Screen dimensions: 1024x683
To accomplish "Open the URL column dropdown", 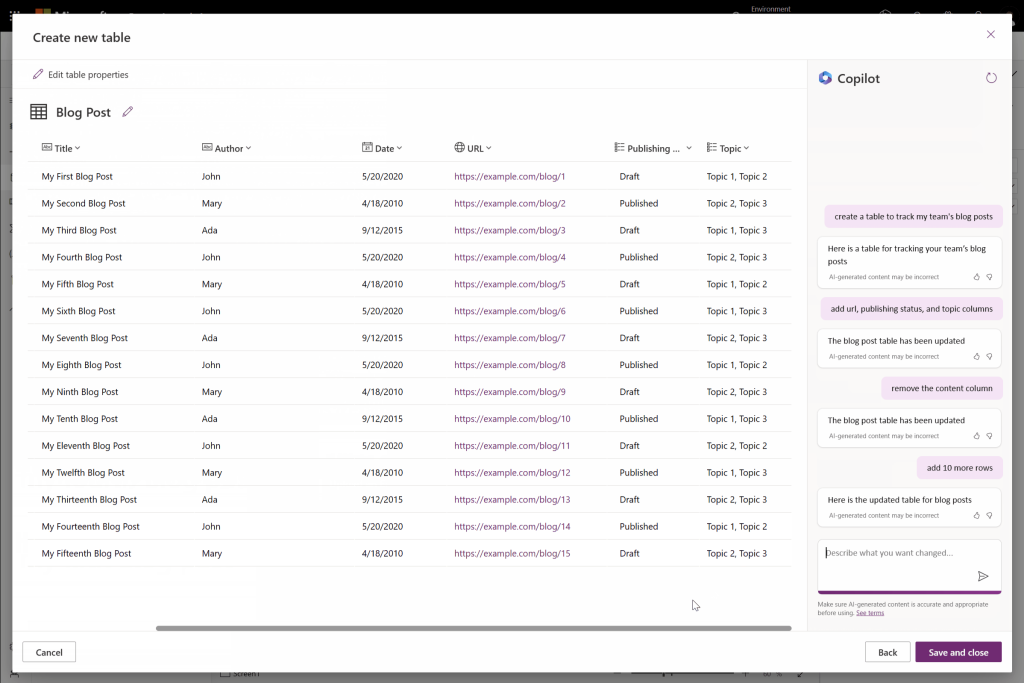I will click(x=488, y=148).
